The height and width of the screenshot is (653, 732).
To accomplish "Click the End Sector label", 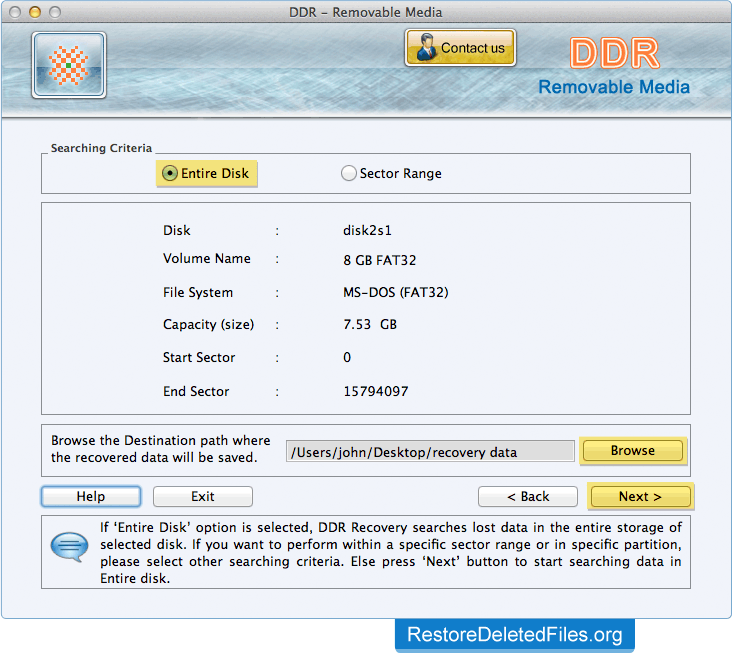I will pyautogui.click(x=196, y=391).
